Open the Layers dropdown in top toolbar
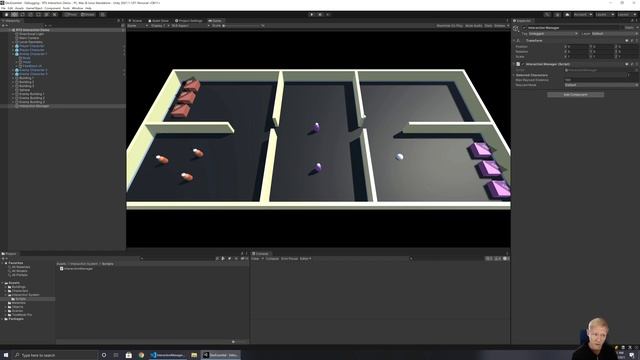The width and height of the screenshot is (640, 360). click(604, 14)
